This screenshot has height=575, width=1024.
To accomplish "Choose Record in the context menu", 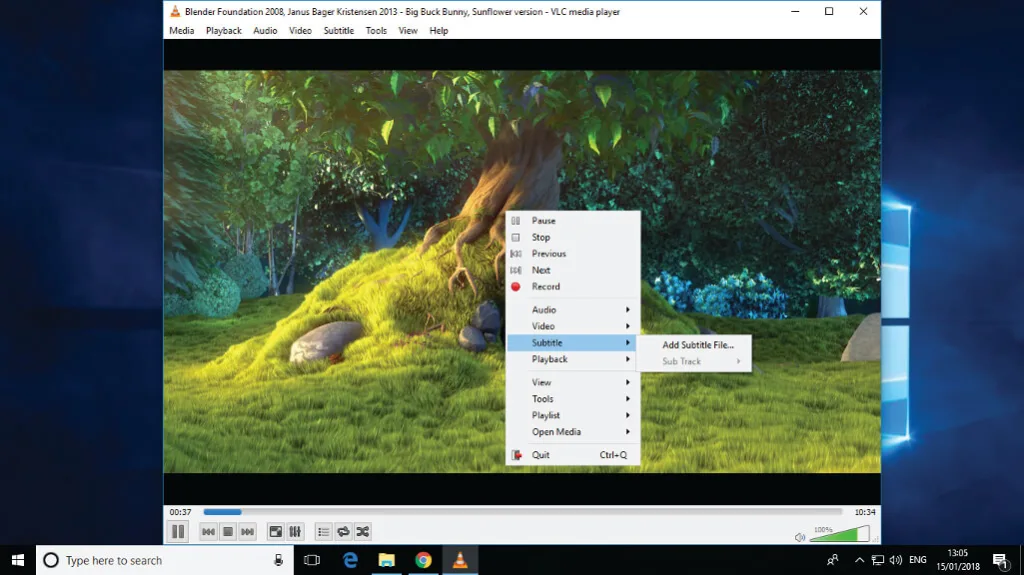I will (x=573, y=286).
